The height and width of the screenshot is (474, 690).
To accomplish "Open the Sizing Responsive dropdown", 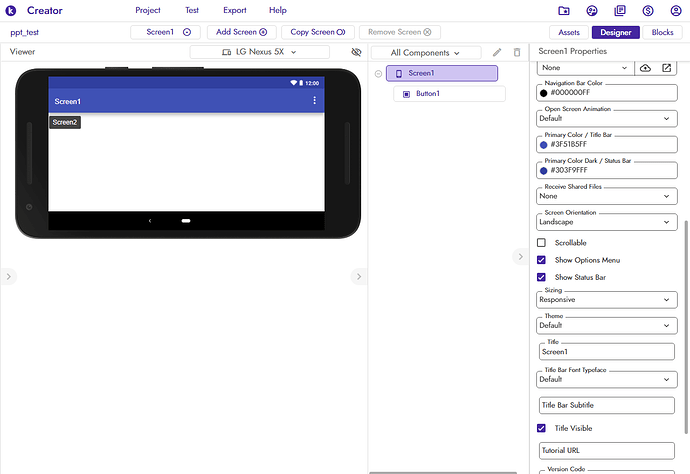I will click(x=606, y=300).
